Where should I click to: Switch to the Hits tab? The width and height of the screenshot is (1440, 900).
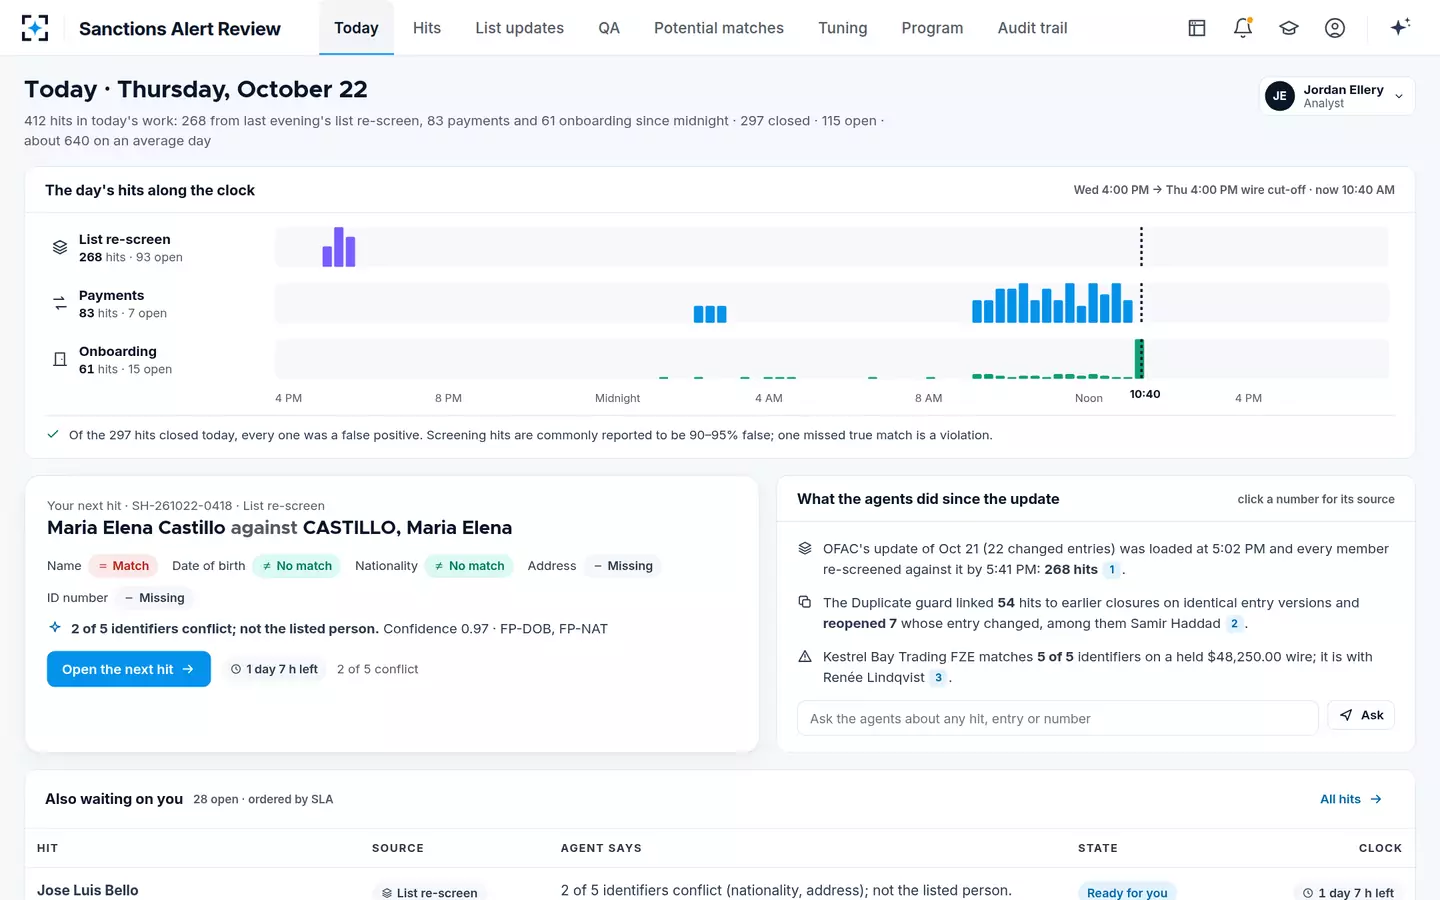point(427,28)
